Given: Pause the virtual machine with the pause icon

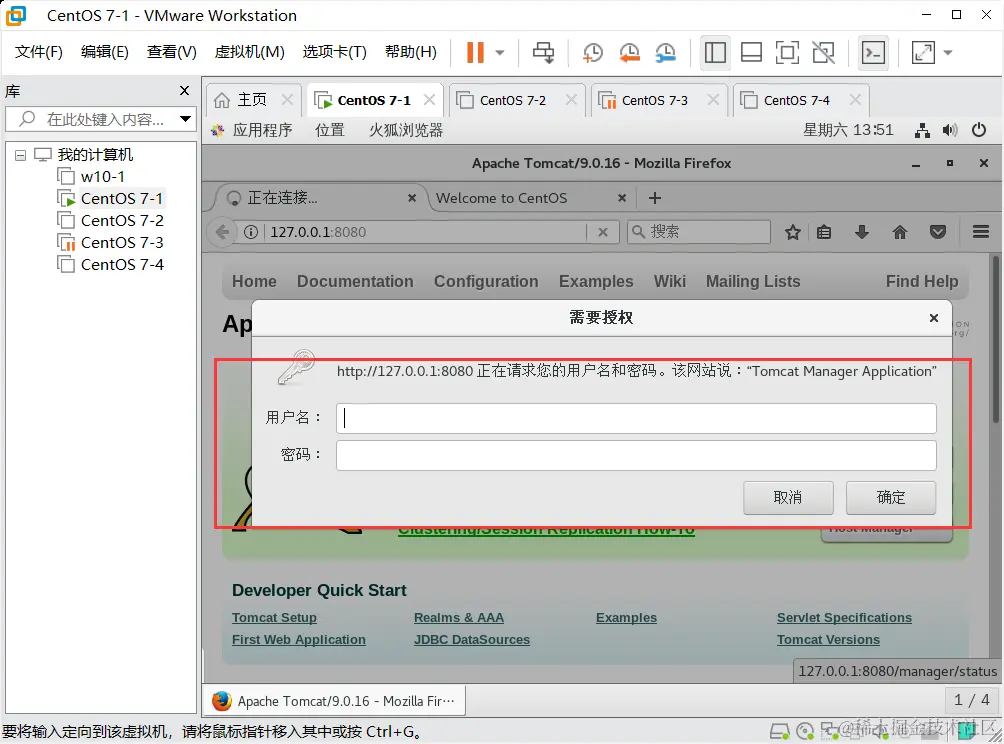Looking at the screenshot, I should point(475,53).
